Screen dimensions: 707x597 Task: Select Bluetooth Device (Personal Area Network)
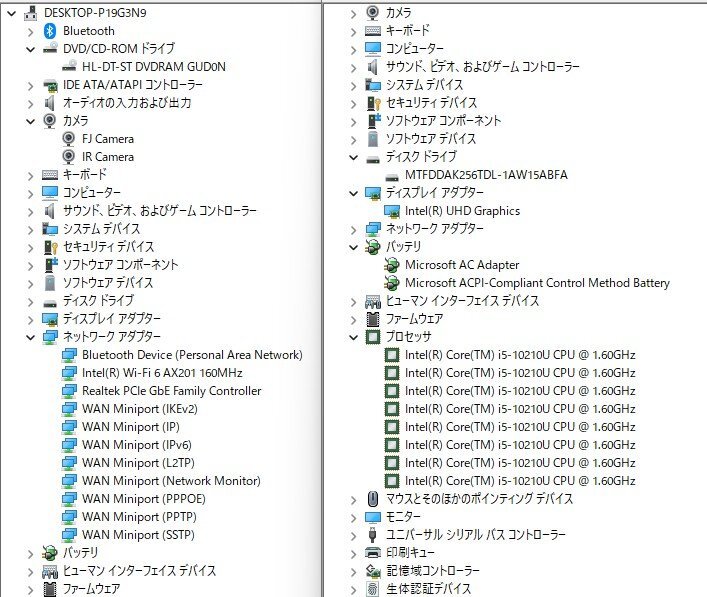[192, 355]
